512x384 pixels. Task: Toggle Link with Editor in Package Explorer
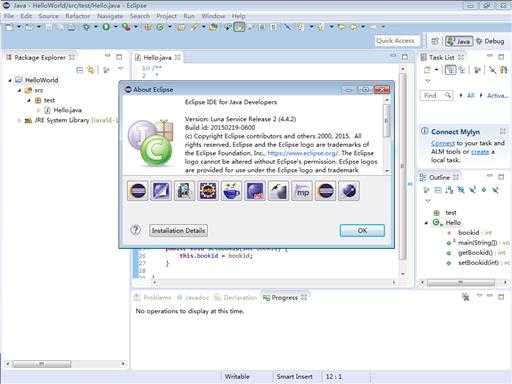click(x=91, y=70)
